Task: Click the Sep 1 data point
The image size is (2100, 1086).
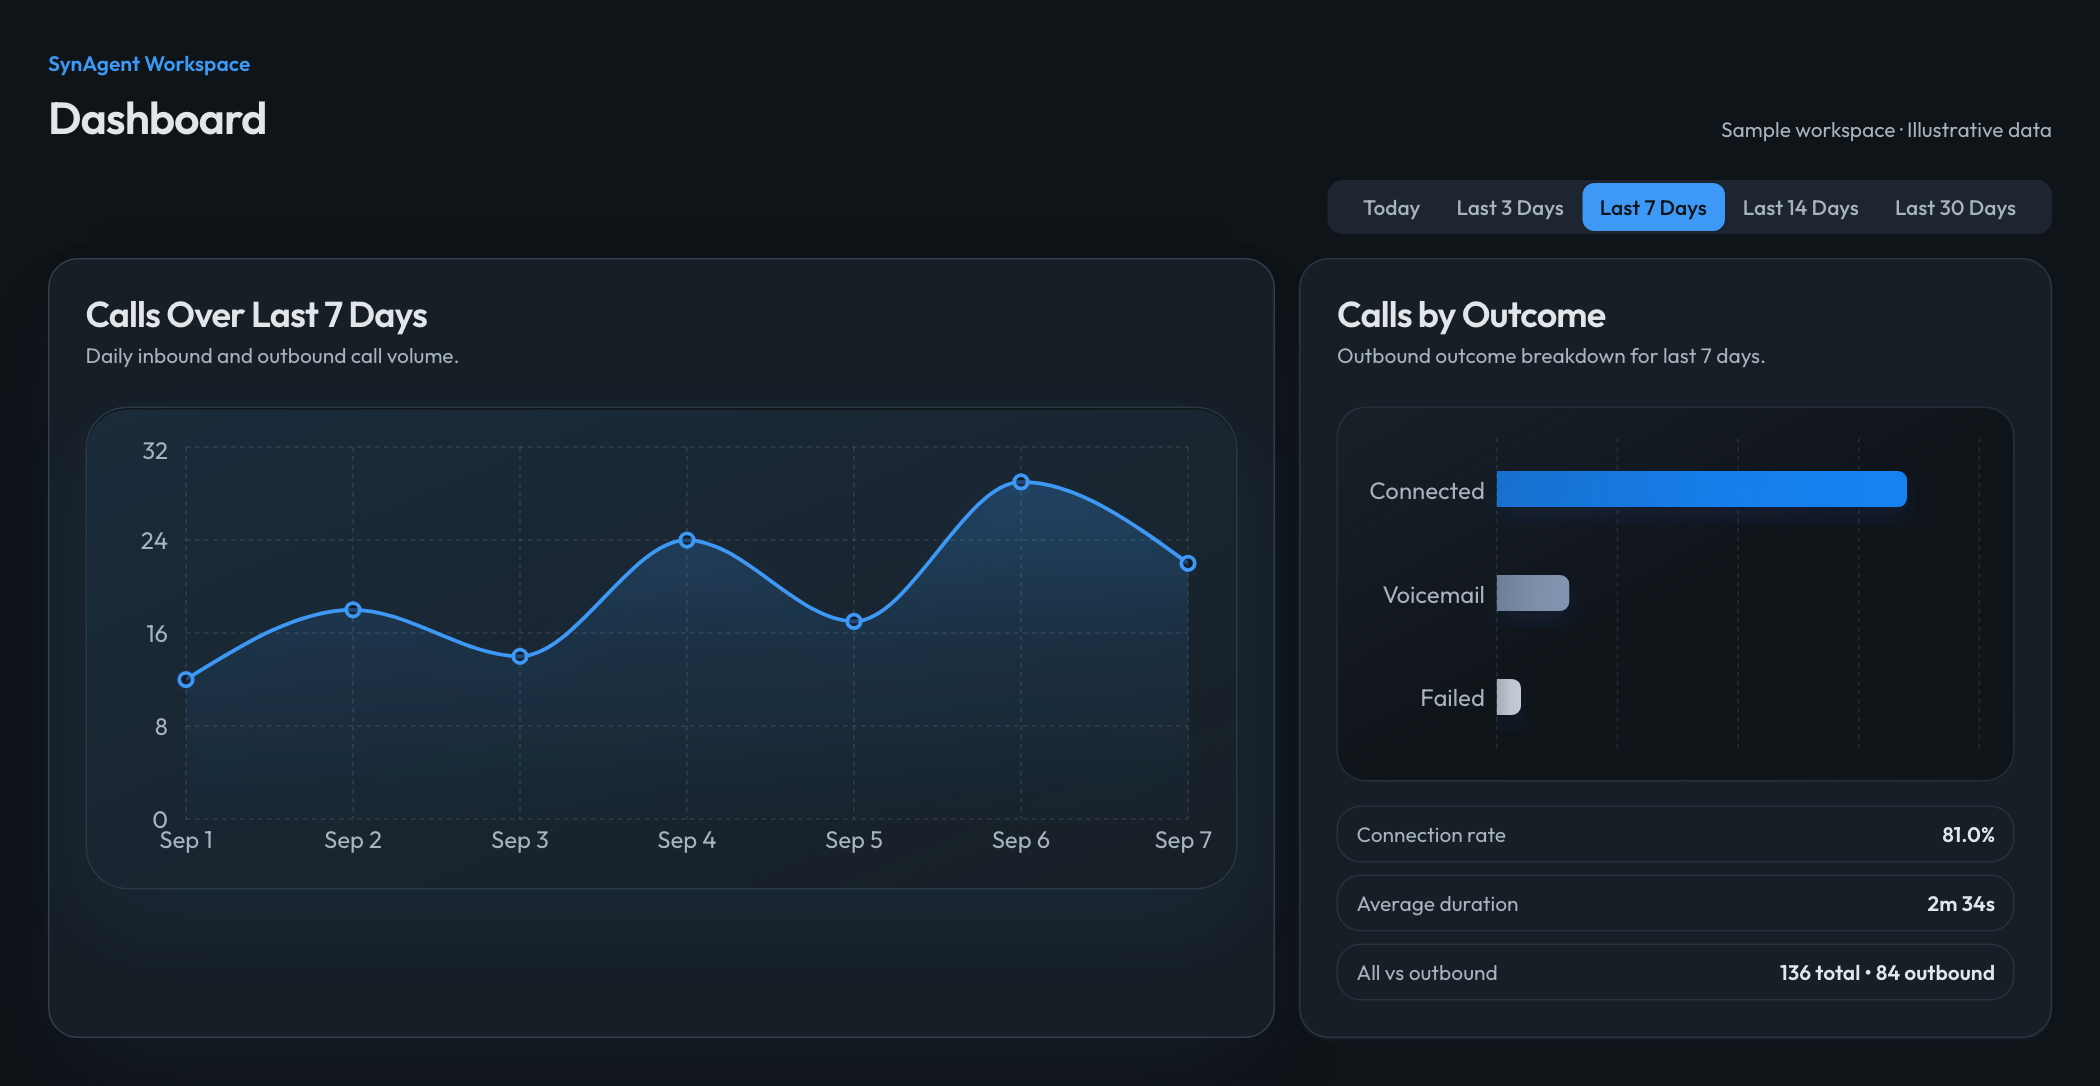Action: 186,680
